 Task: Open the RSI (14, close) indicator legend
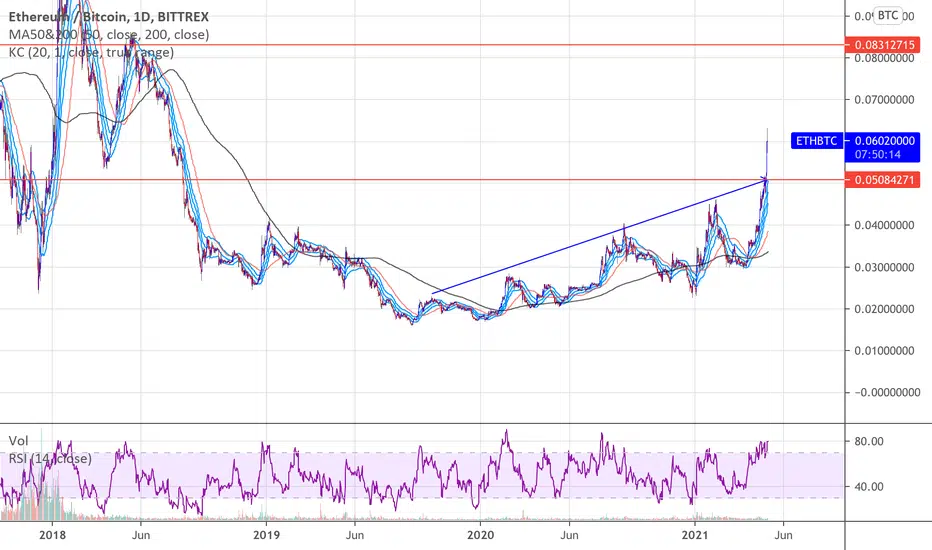coord(50,458)
